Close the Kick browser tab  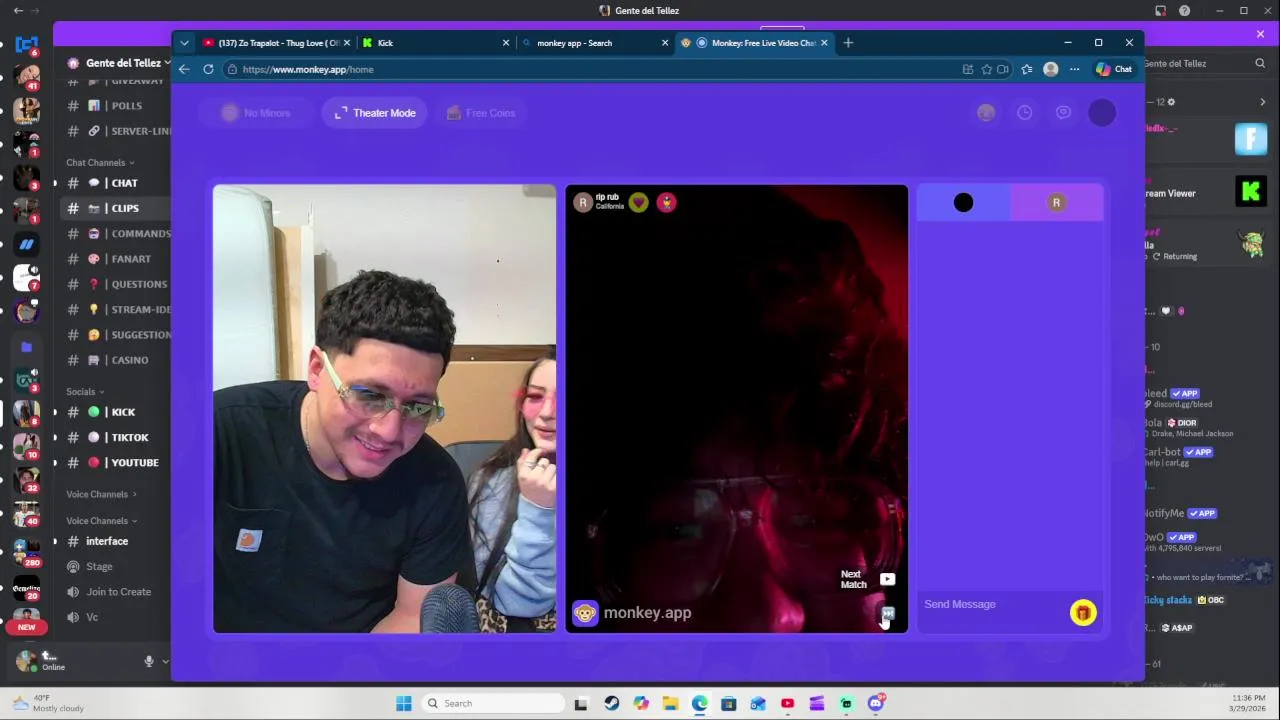pos(506,43)
